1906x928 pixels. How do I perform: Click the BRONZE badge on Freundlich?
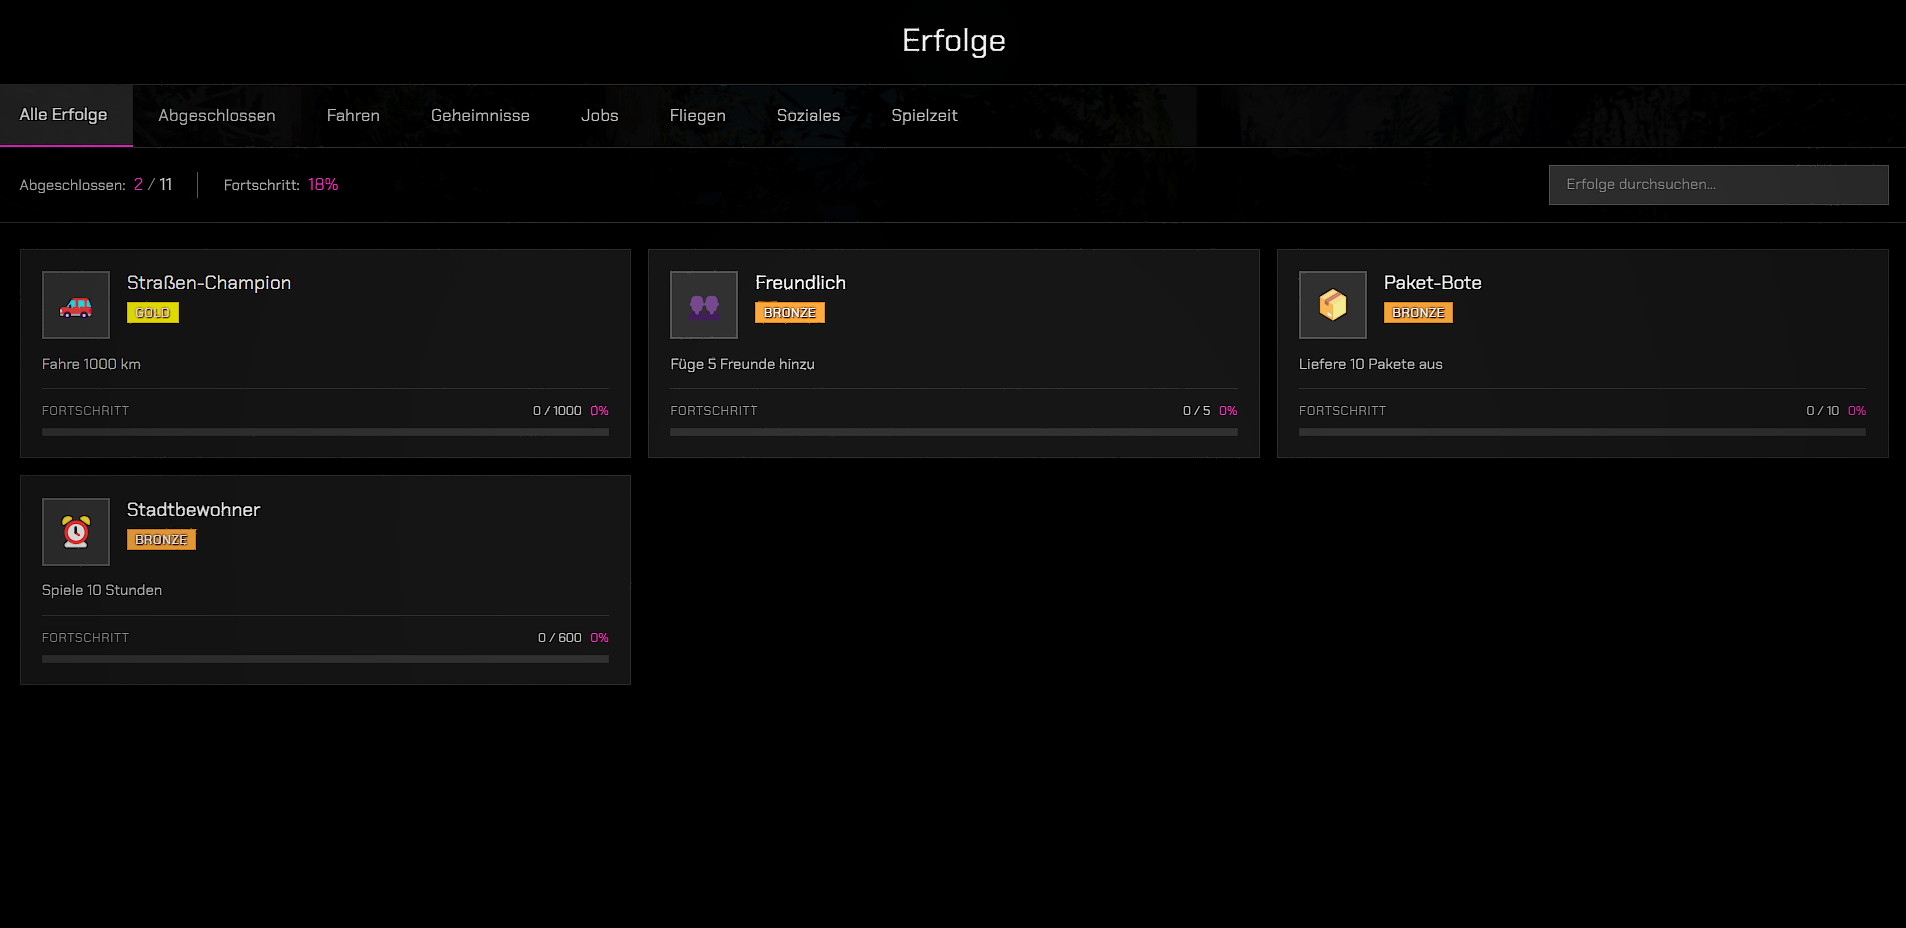pos(789,313)
